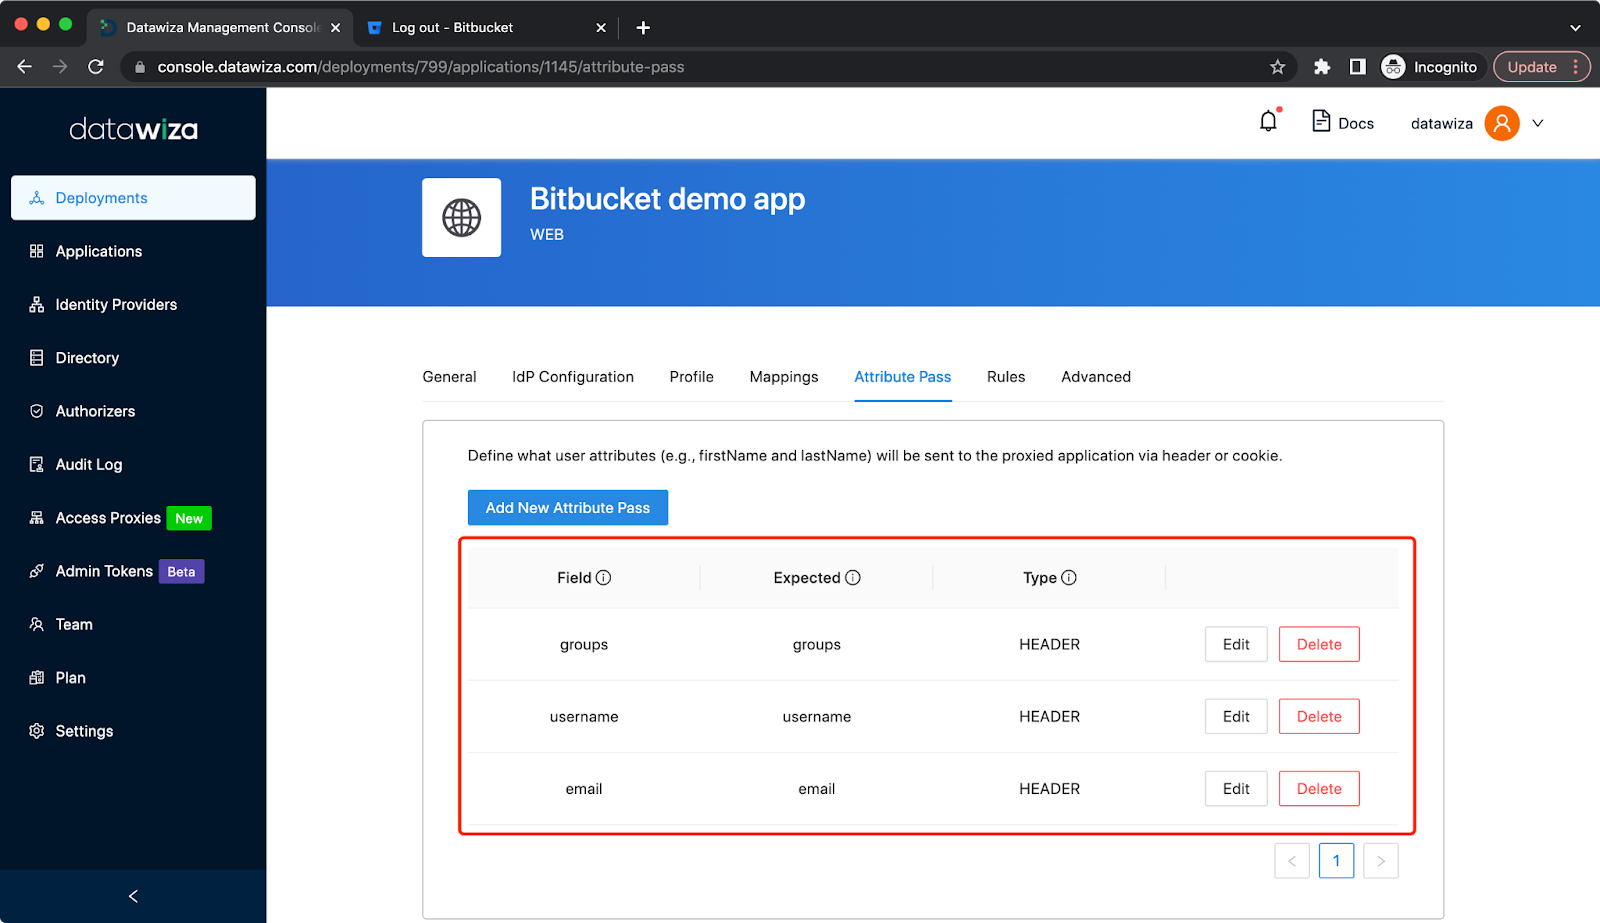Screen dimensions: 1600x923
Task: Edit the email attribute row
Action: (x=1236, y=789)
